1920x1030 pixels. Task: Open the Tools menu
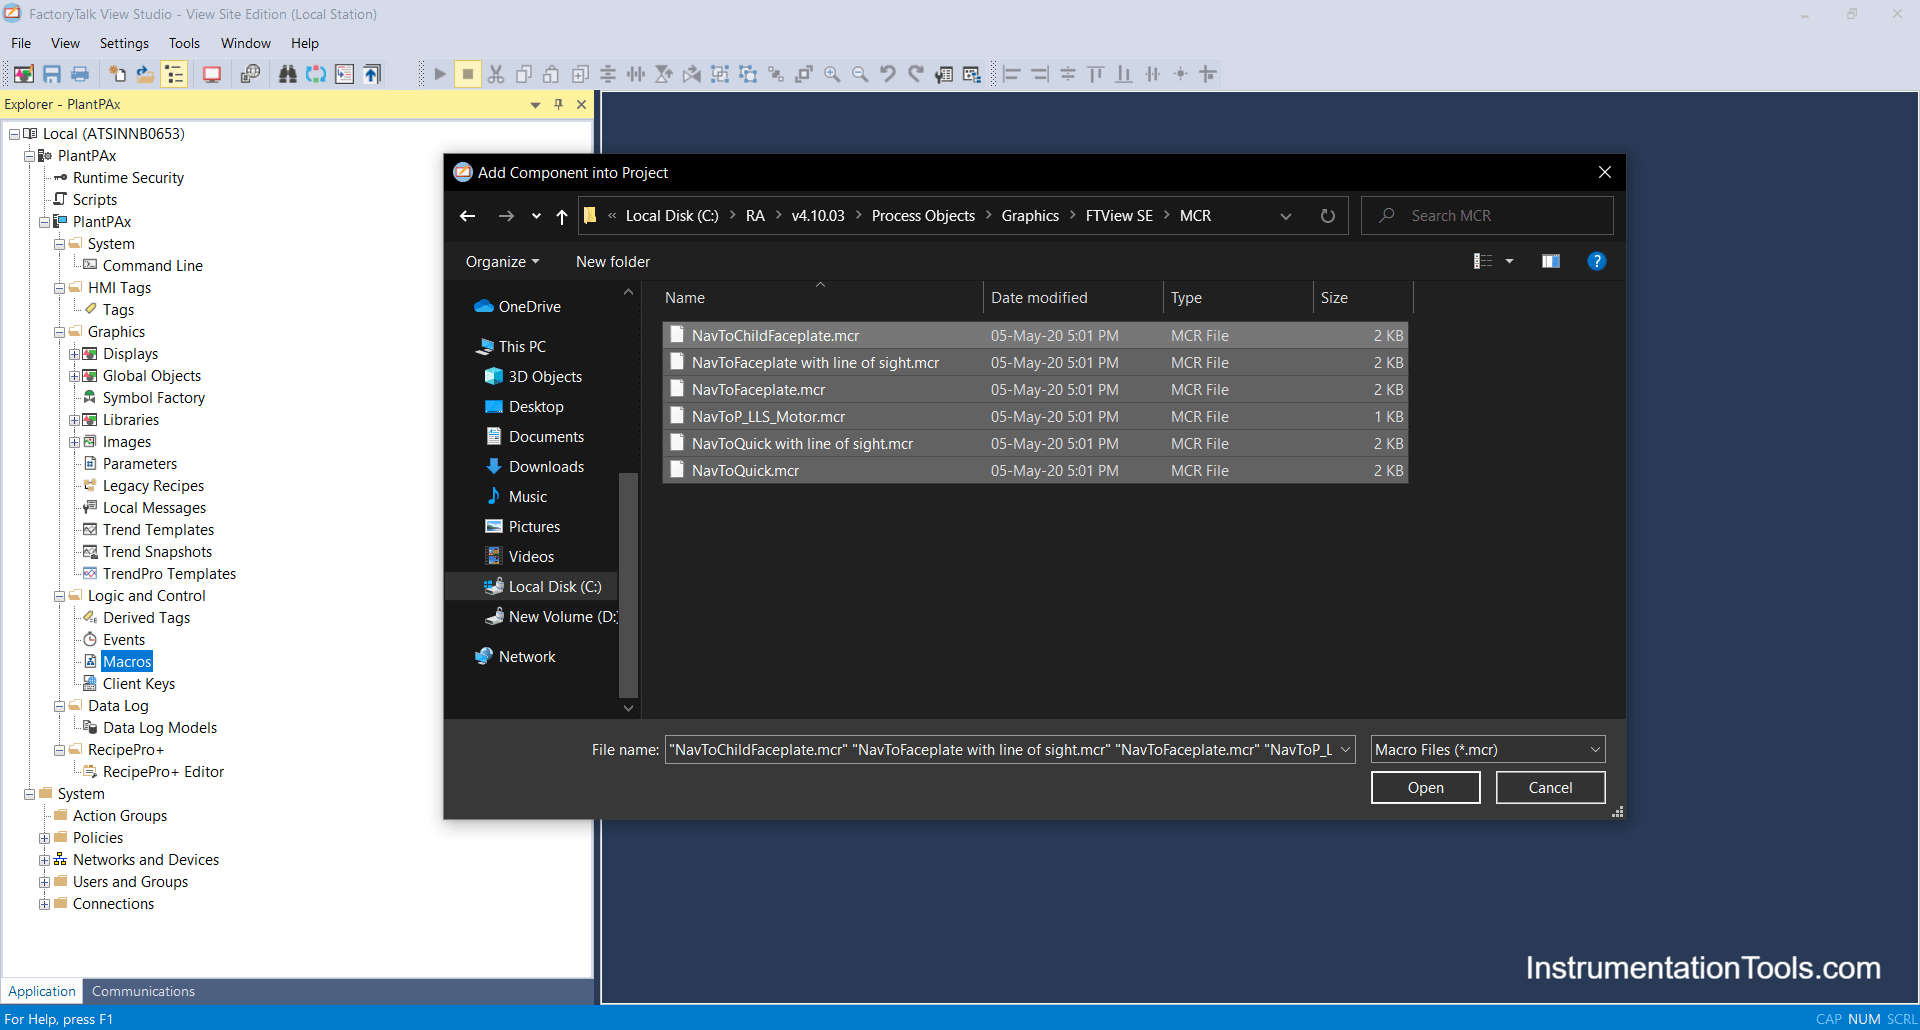click(x=184, y=43)
